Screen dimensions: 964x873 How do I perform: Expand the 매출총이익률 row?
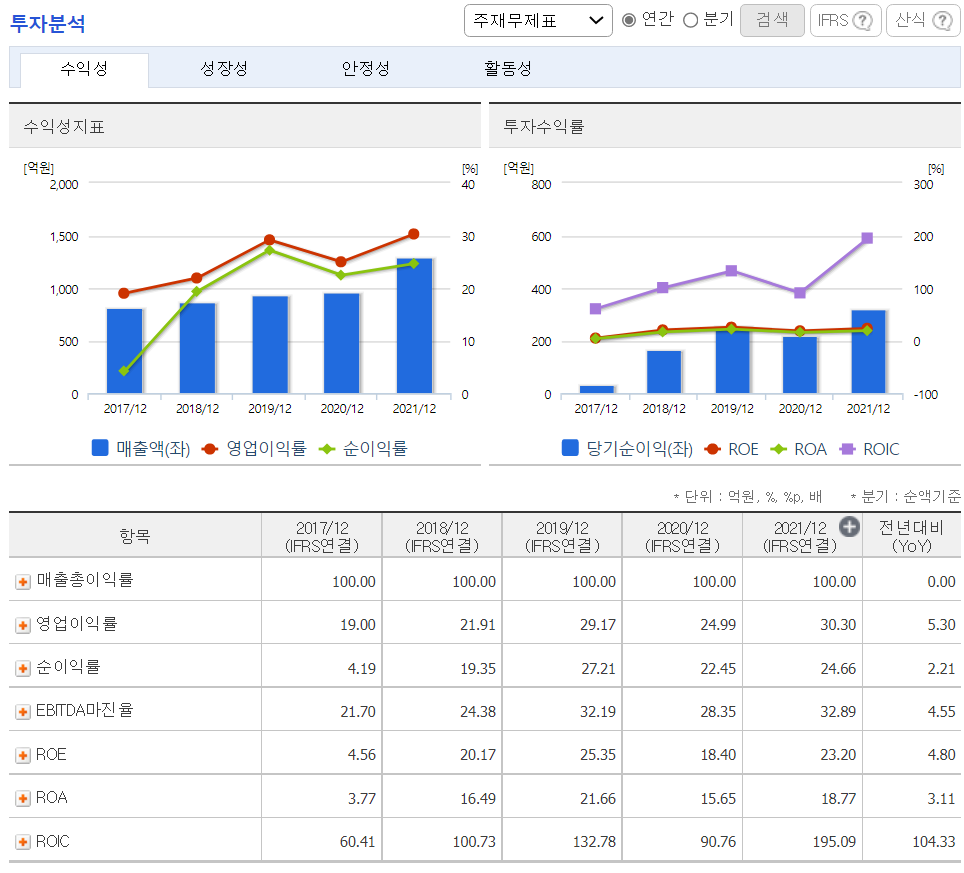[x=23, y=582]
